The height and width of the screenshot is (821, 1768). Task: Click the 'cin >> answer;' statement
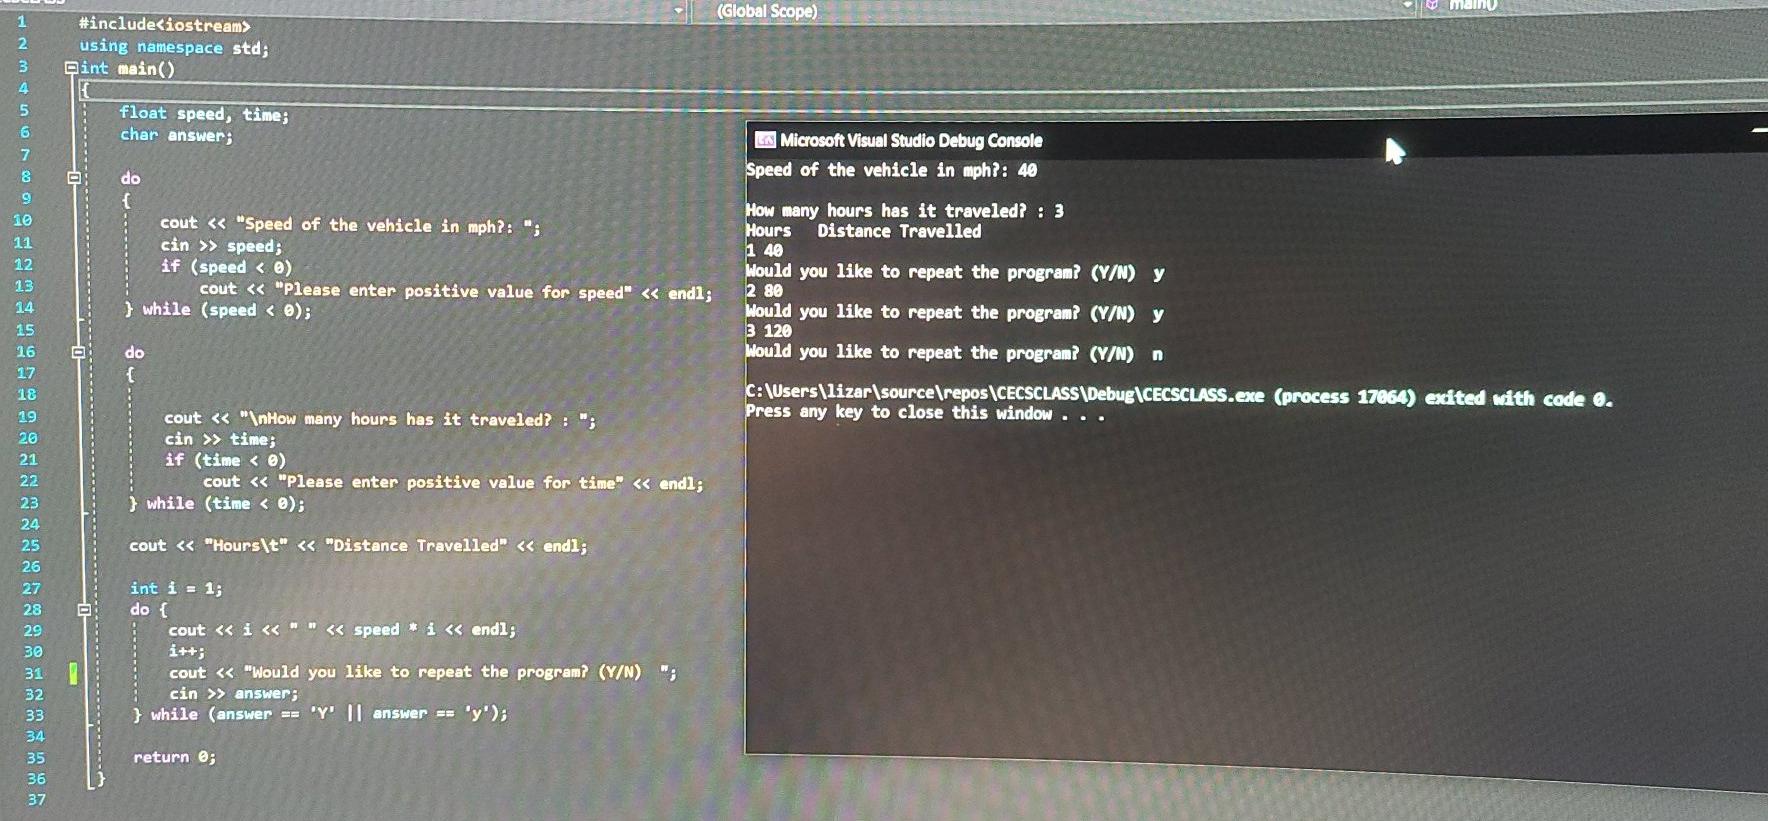click(x=234, y=693)
